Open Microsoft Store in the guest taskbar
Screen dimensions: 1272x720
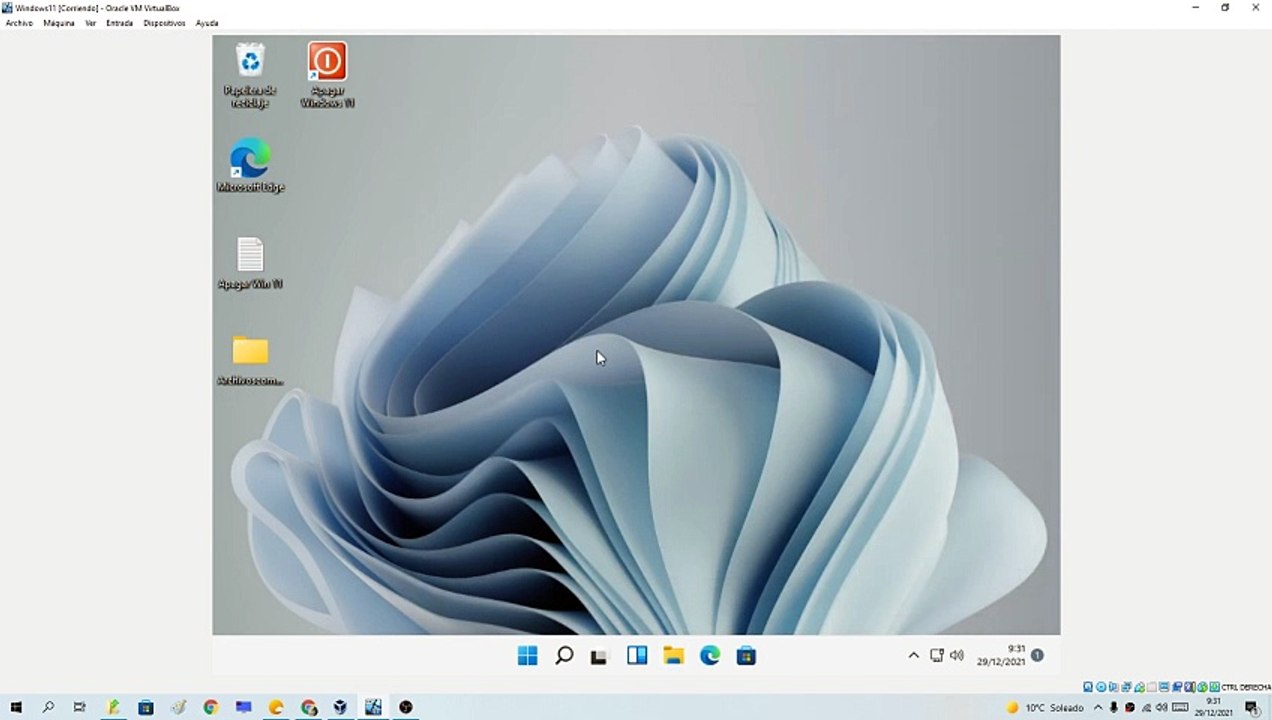click(x=746, y=656)
